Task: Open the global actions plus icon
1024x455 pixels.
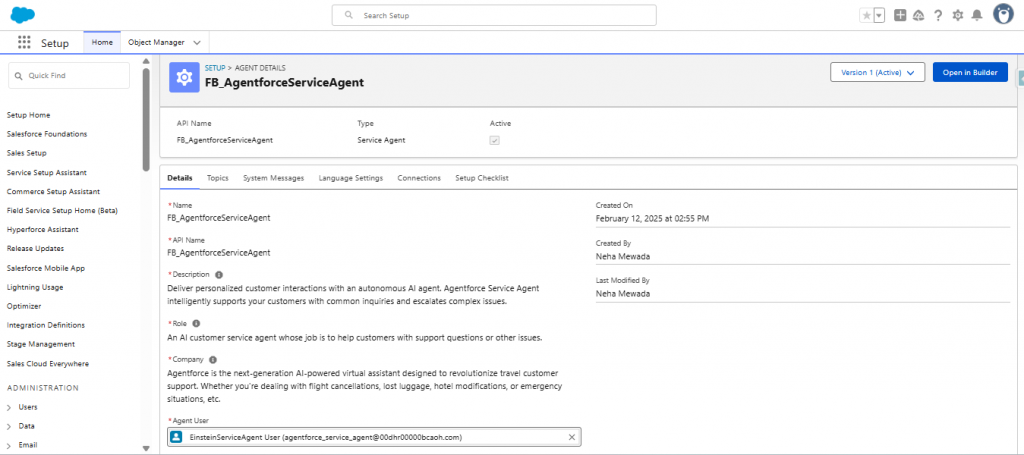Action: coord(900,15)
